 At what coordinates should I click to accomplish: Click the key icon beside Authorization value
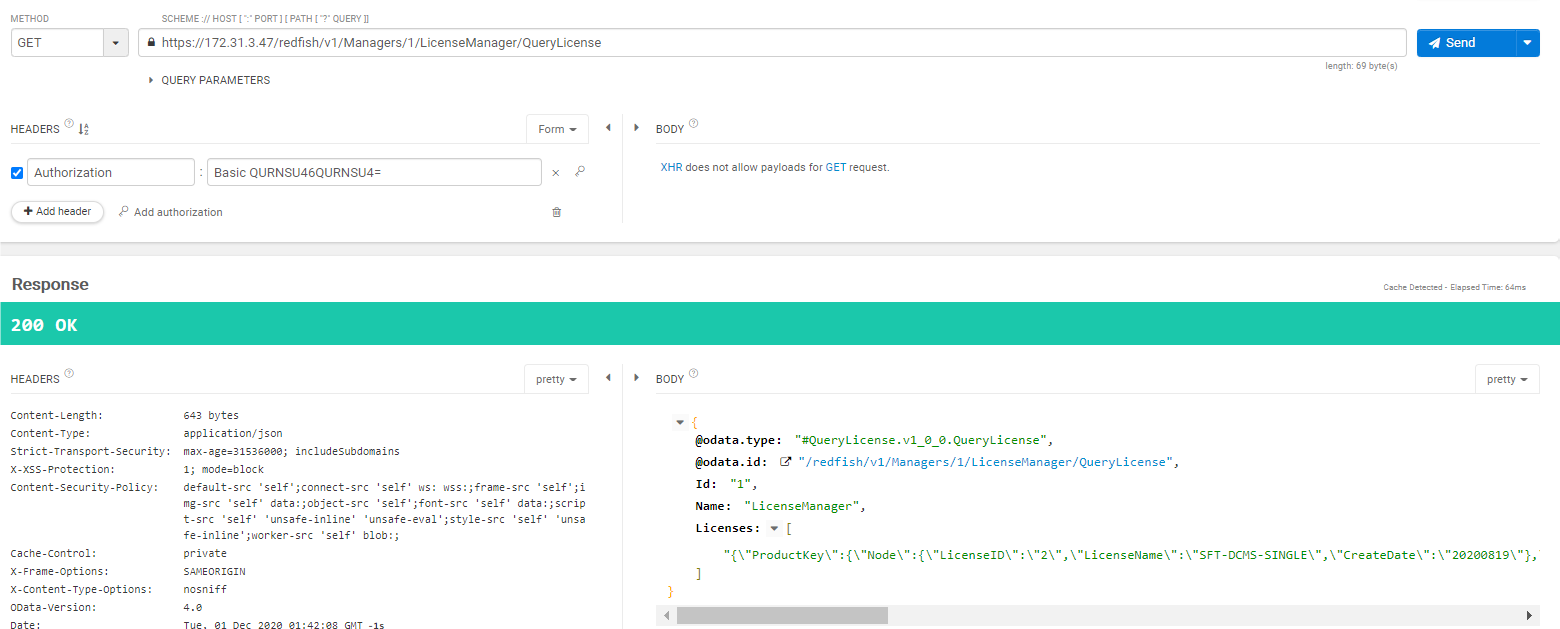pos(580,172)
